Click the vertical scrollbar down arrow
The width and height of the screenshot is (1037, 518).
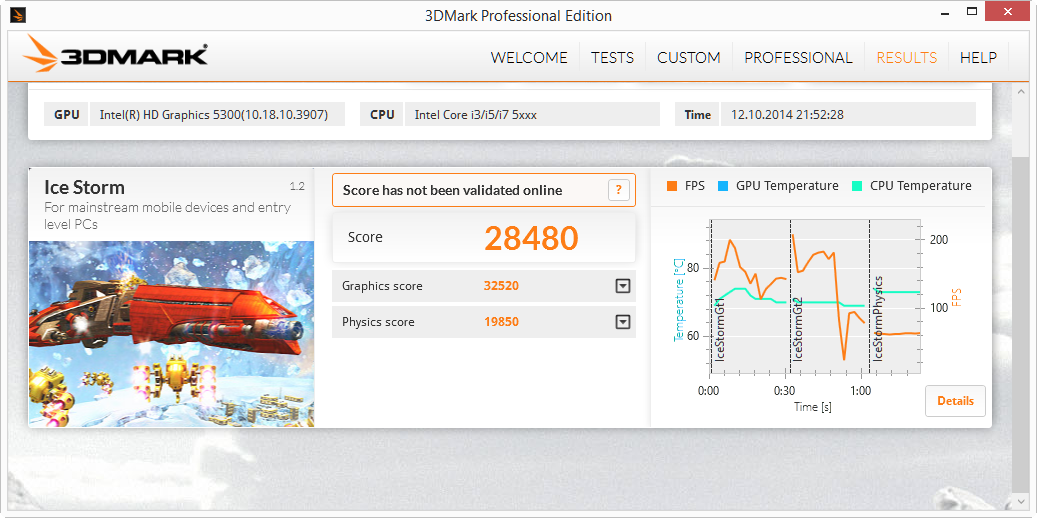[1019, 501]
